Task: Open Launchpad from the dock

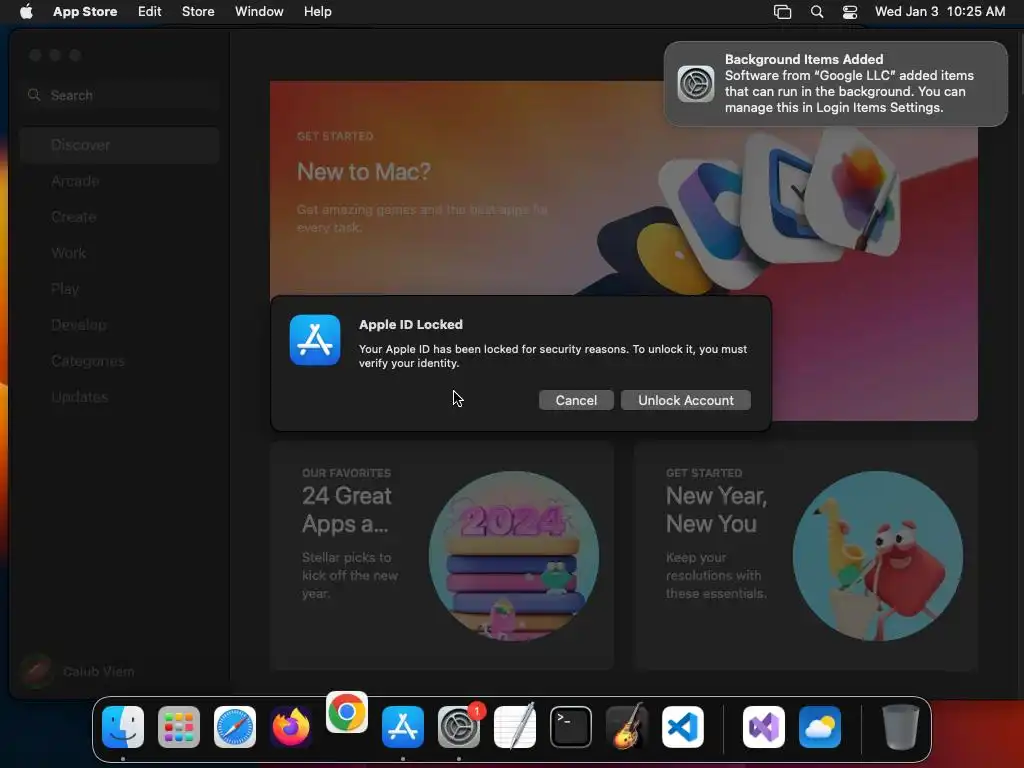Action: (179, 727)
